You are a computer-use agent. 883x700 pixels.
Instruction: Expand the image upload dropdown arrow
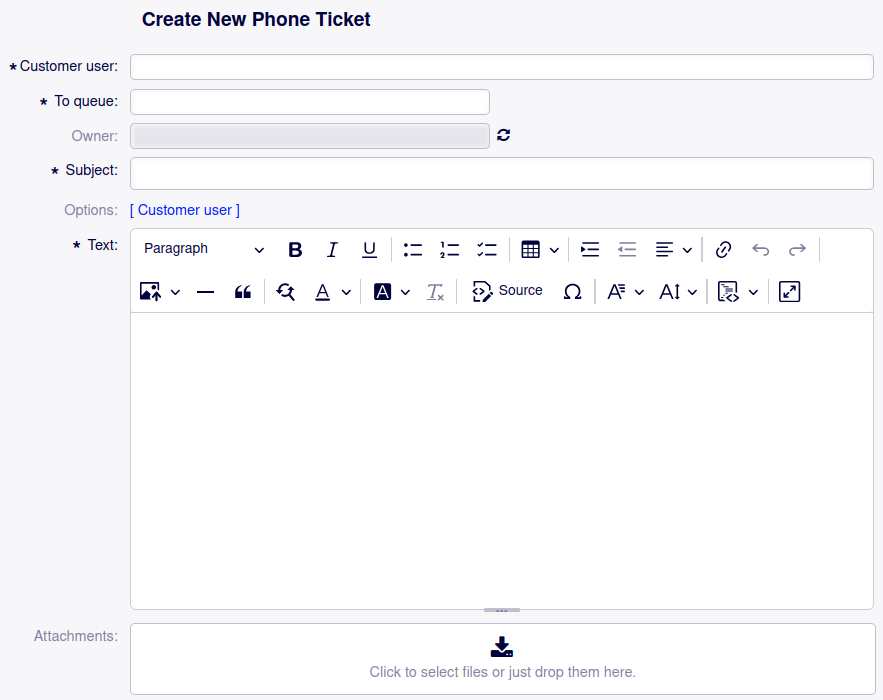[x=175, y=292]
